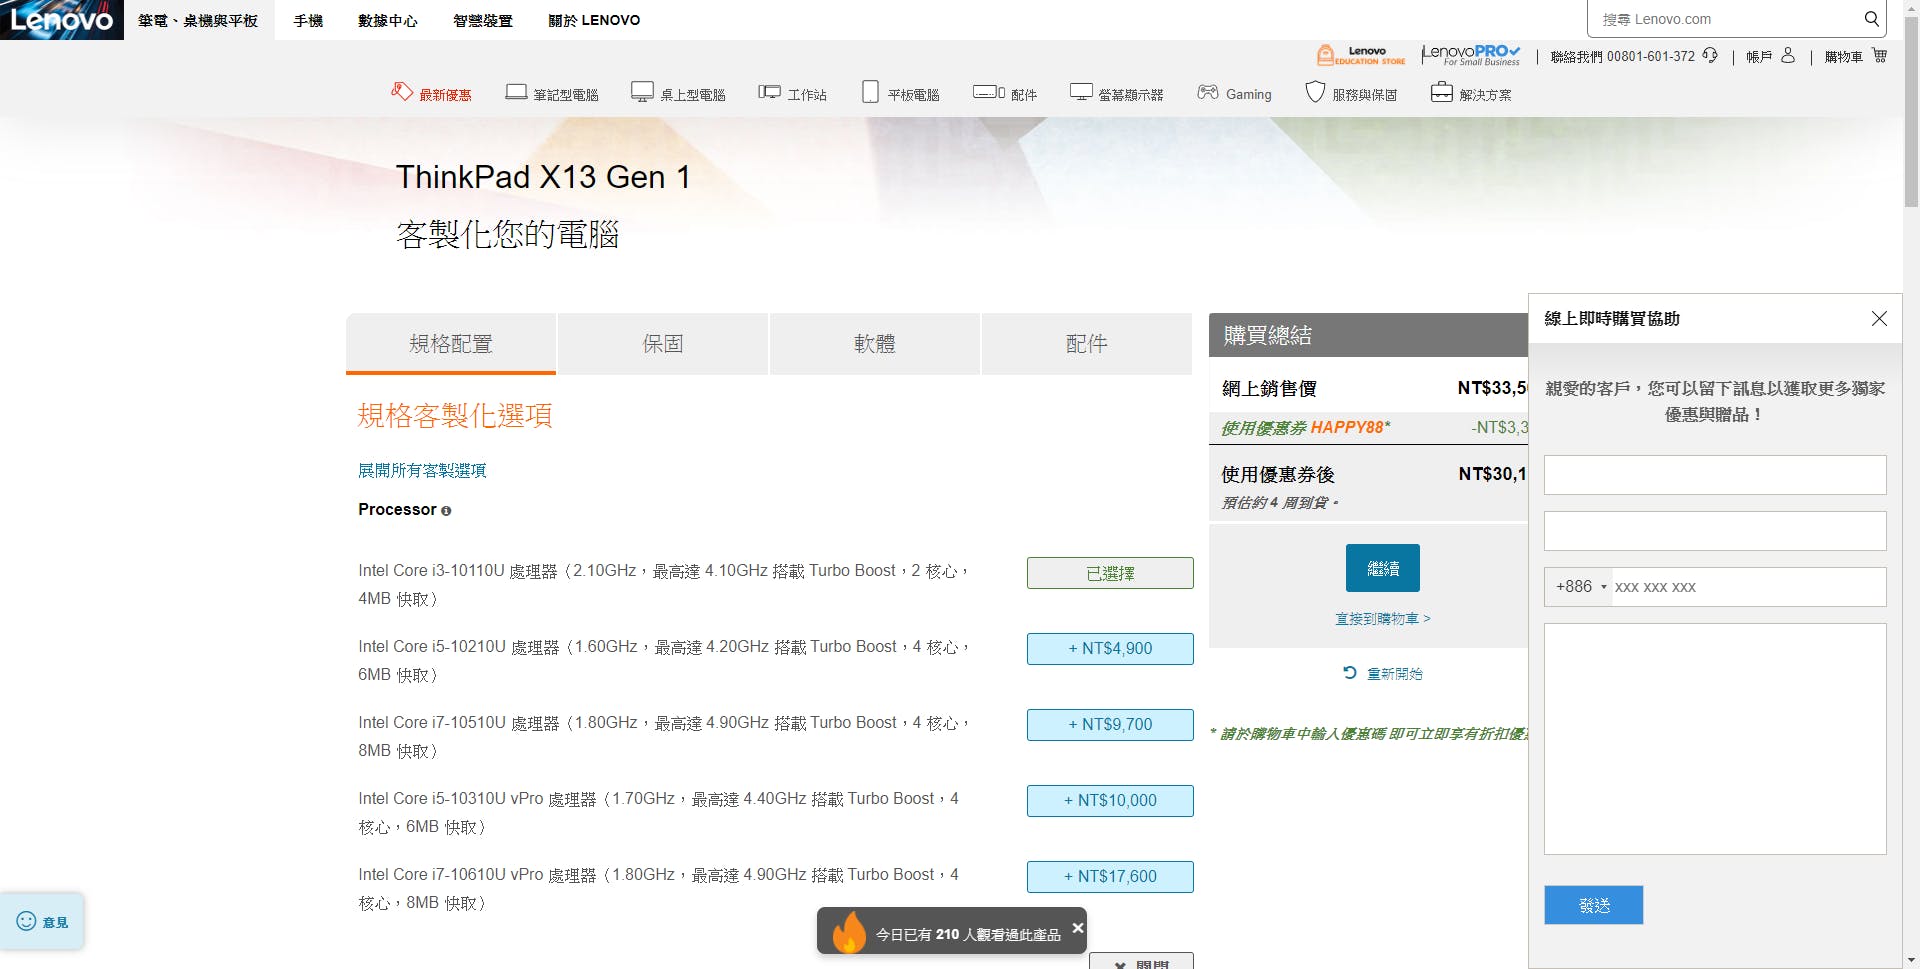Dismiss the viewers count notification
Viewport: 1920px width, 969px height.
1077,928
